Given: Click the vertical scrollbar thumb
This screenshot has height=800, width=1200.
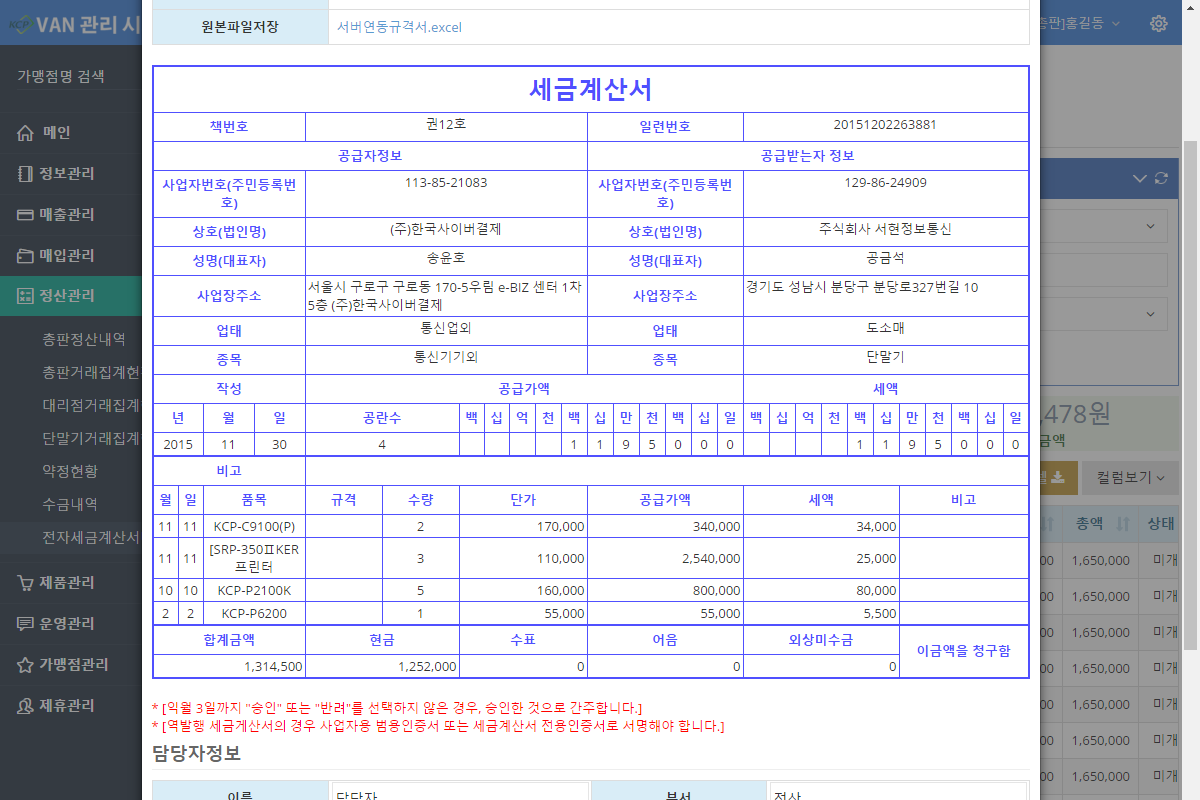Looking at the screenshot, I should click(x=1190, y=394).
